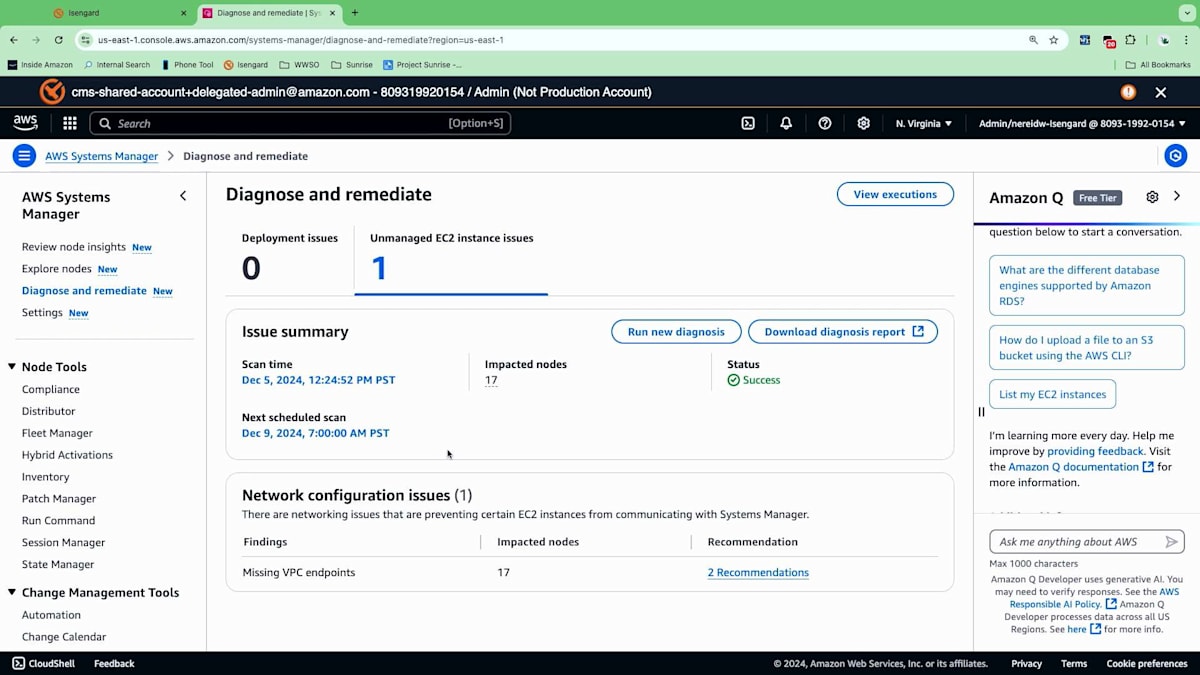Dismiss the Isengard account banner
Image resolution: width=1200 pixels, height=675 pixels.
1160,92
